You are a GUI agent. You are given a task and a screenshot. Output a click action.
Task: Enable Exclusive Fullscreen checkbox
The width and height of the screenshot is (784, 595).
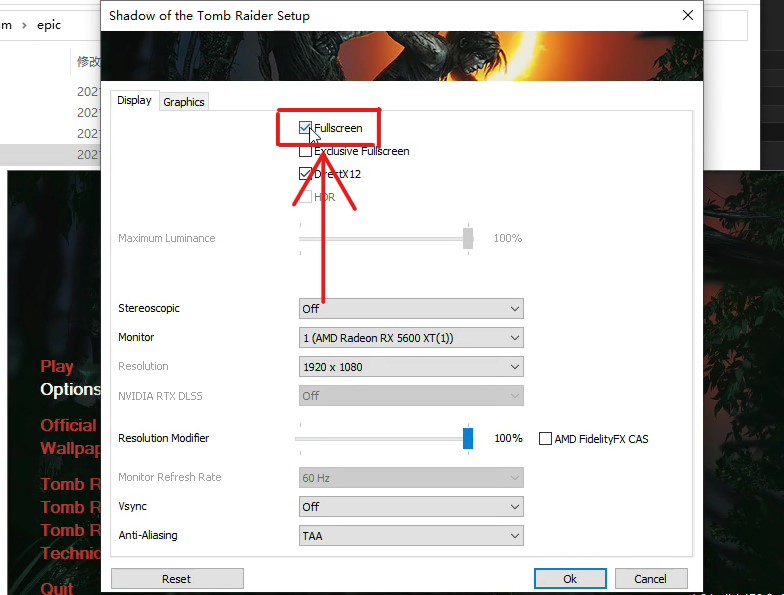coord(306,151)
